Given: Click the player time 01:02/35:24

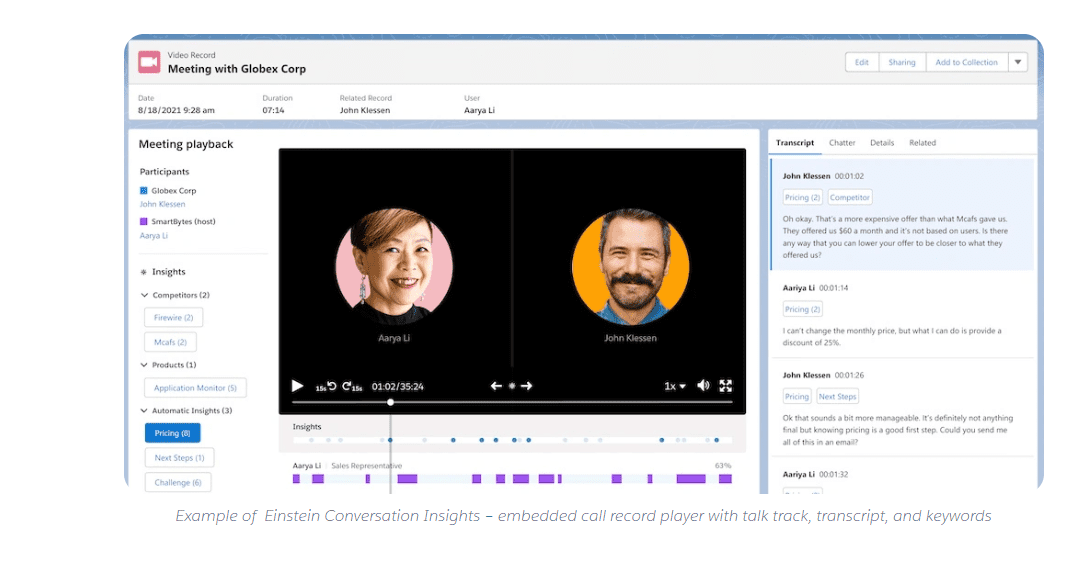Looking at the screenshot, I should coord(398,386).
